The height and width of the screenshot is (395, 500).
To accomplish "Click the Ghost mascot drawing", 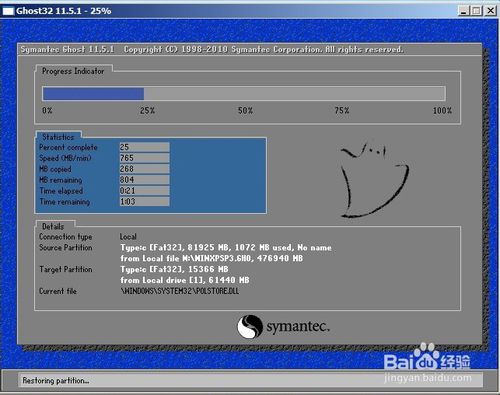I will tap(375, 180).
